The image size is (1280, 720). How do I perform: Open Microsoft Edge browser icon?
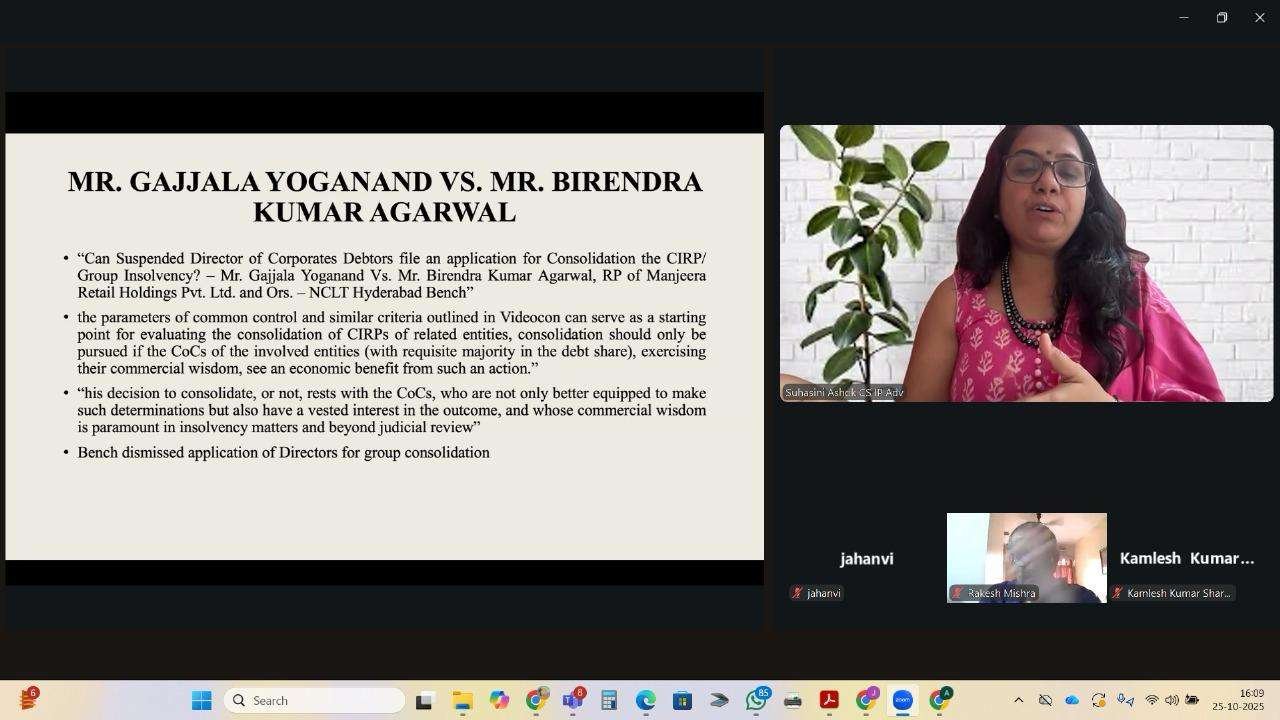tap(645, 701)
